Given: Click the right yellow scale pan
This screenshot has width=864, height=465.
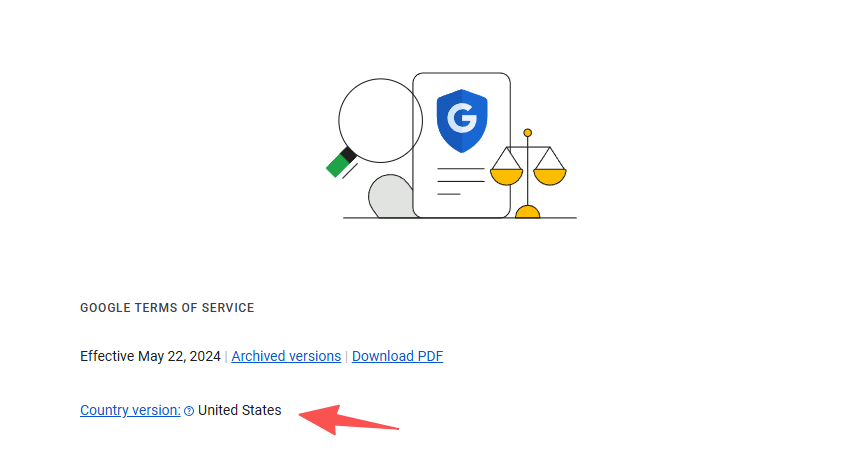Looking at the screenshot, I should pos(550,177).
